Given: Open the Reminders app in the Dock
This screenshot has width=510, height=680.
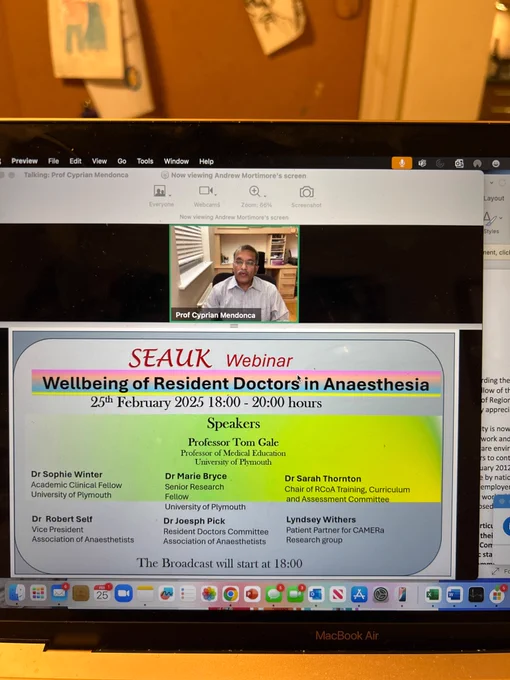Looking at the screenshot, I should 188,594.
